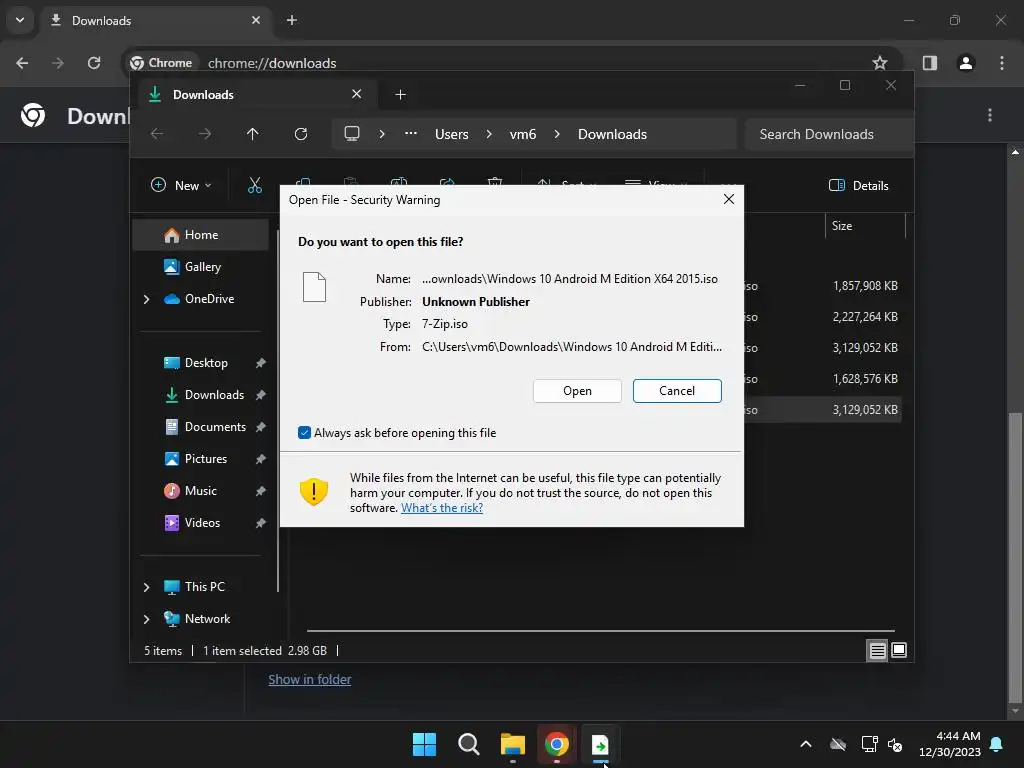This screenshot has width=1024, height=768.
Task: Reload the Chrome downloads page
Action: coord(94,63)
